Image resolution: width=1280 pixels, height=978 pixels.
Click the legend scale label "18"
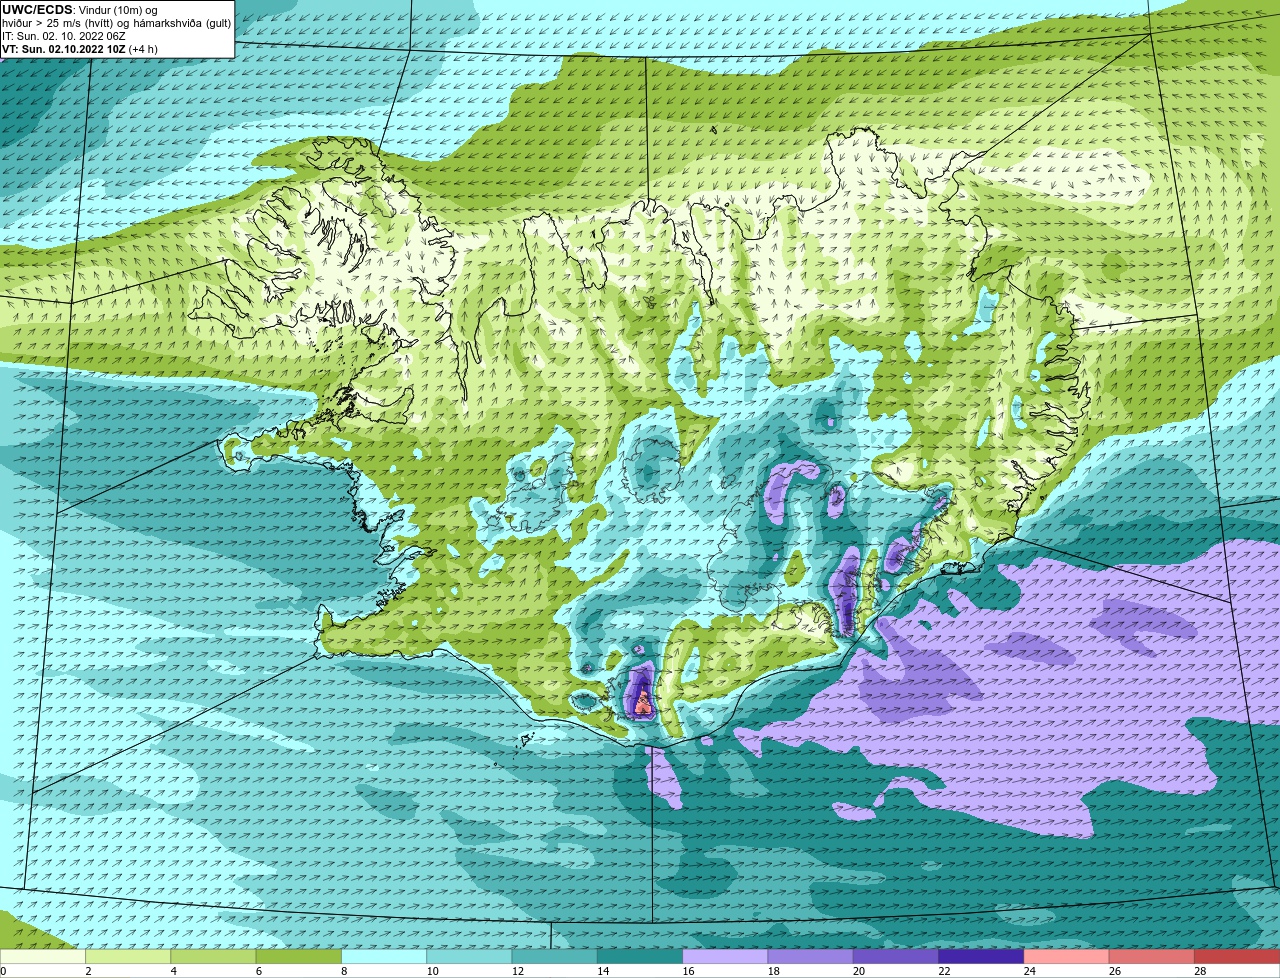pos(773,971)
